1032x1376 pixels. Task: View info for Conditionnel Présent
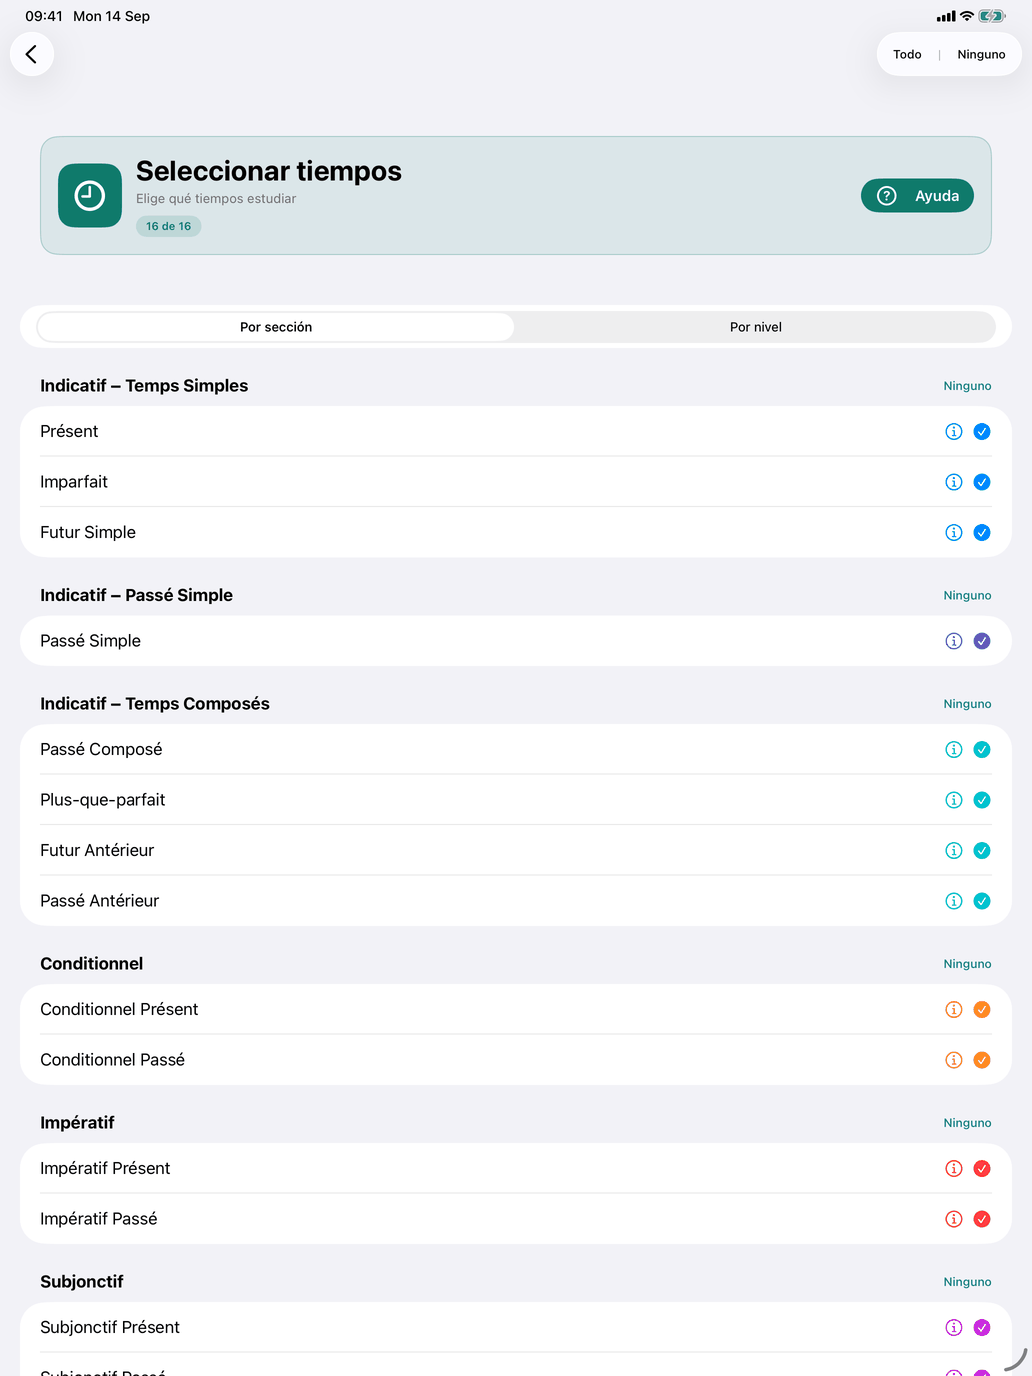954,1009
